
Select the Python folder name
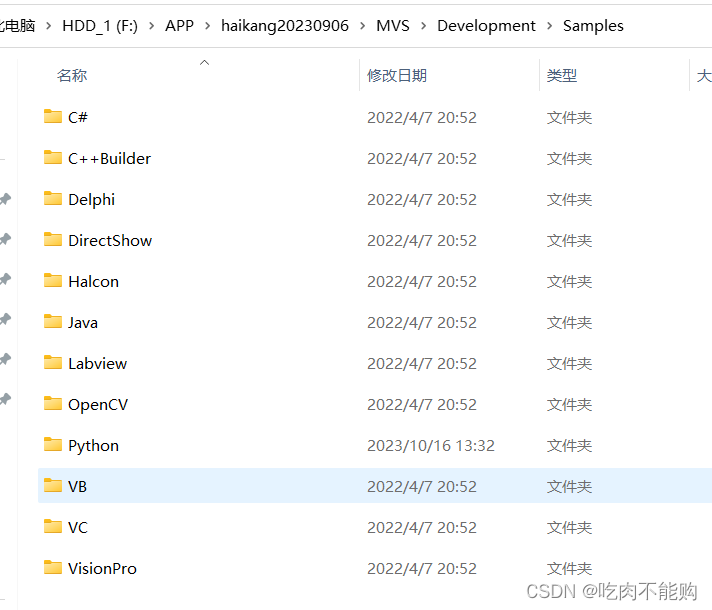click(94, 446)
